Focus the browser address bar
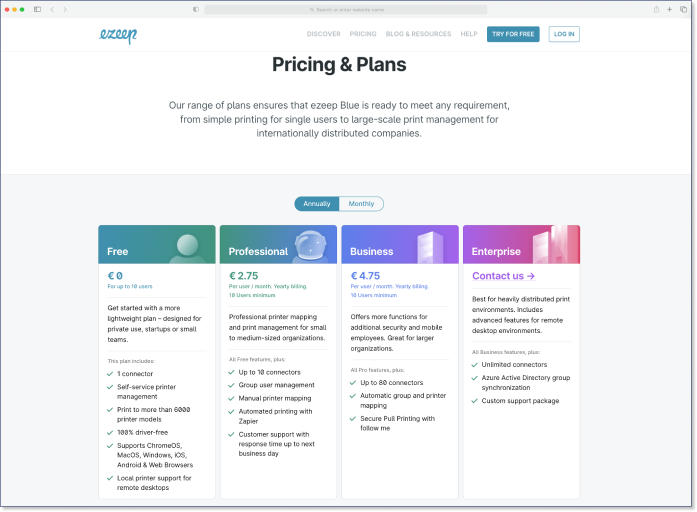The height and width of the screenshot is (512, 697). 345,9
